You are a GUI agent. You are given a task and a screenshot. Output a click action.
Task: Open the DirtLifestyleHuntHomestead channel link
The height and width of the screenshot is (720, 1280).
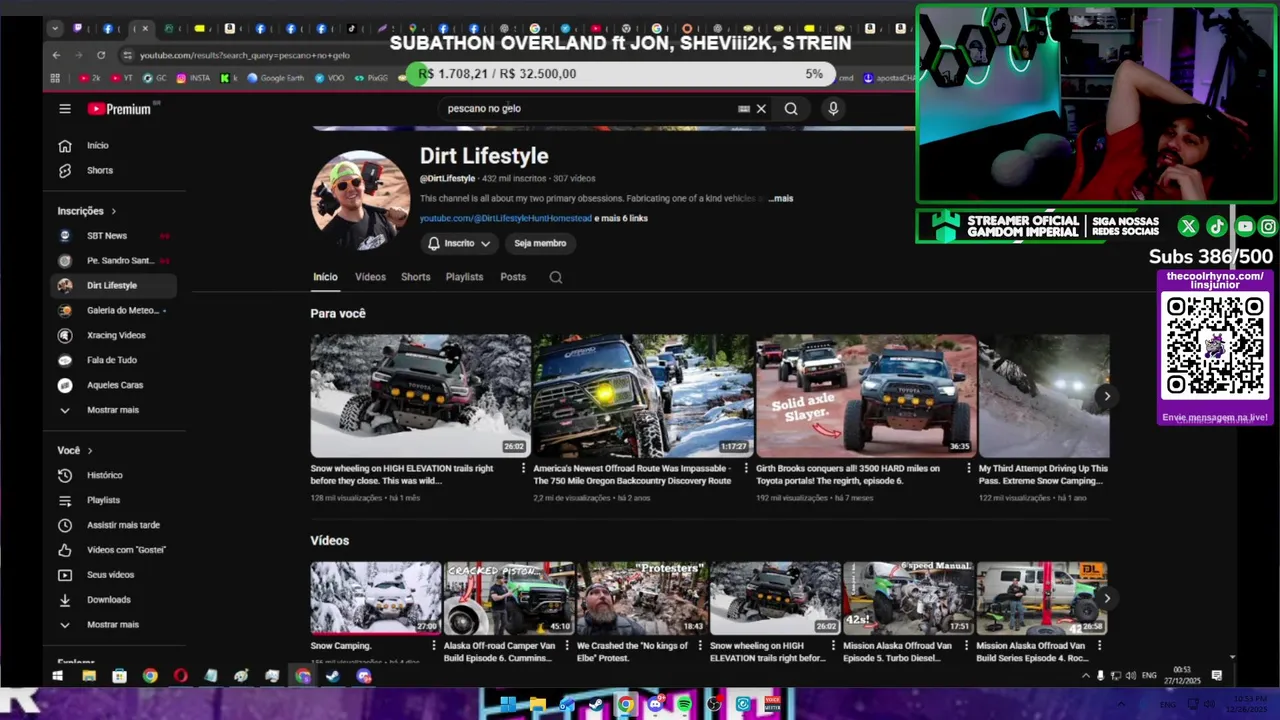pos(505,219)
